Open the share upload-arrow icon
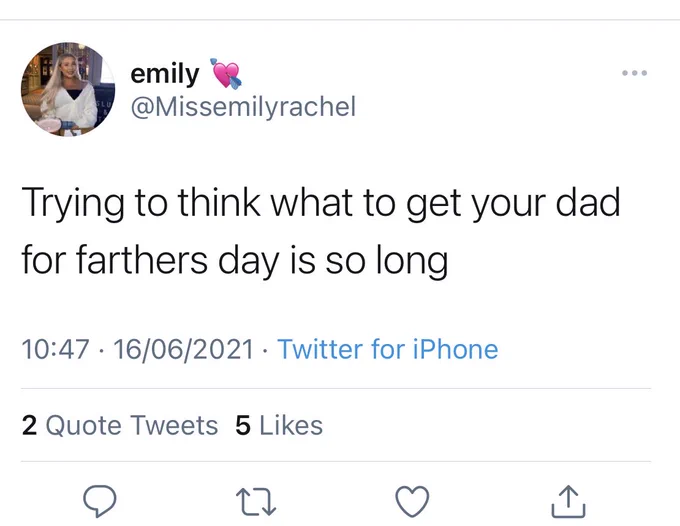 (569, 502)
